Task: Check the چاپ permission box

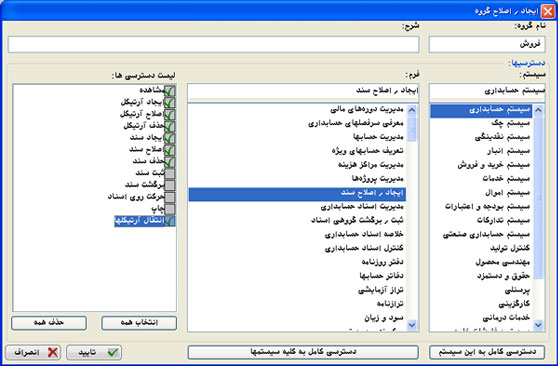Action: (x=170, y=209)
